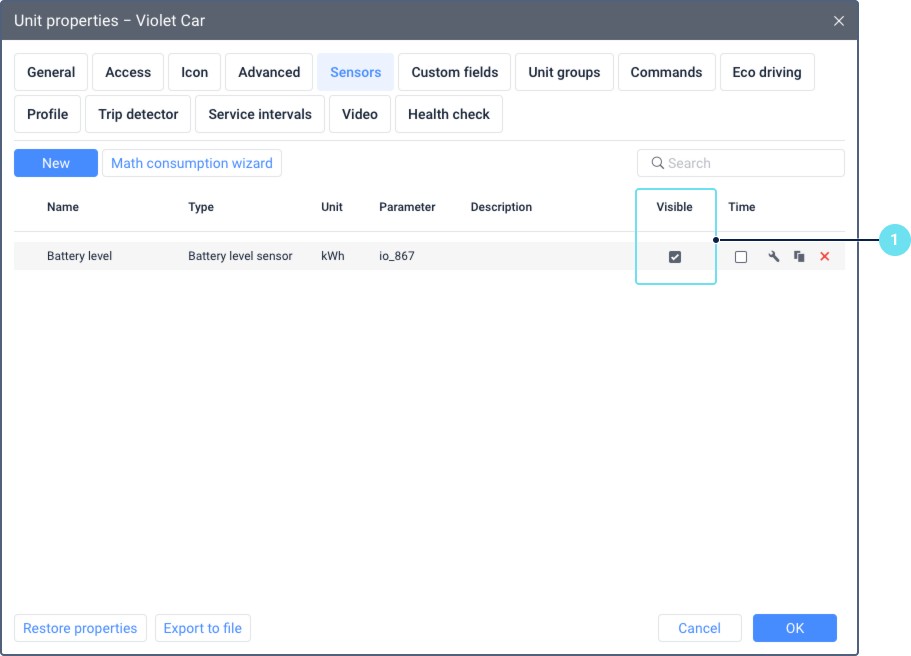Launch the Math consumption wizard
This screenshot has height=656, width=911.
[192, 163]
